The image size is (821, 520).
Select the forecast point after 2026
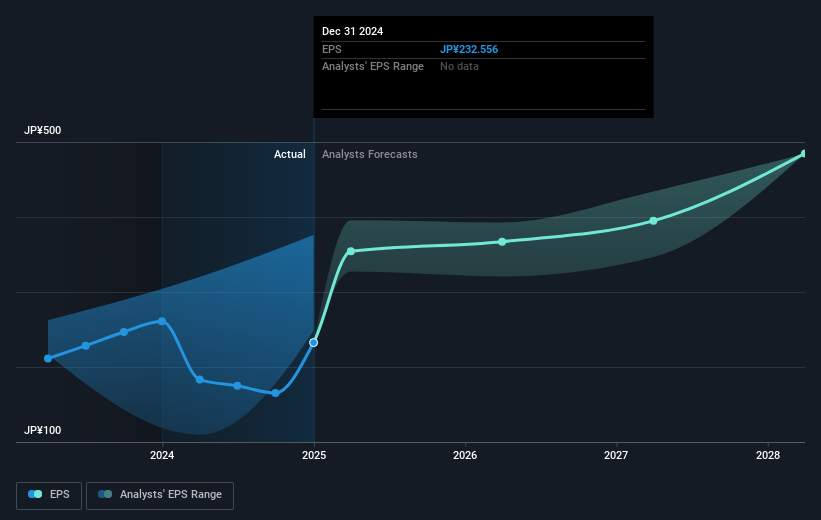[502, 242]
